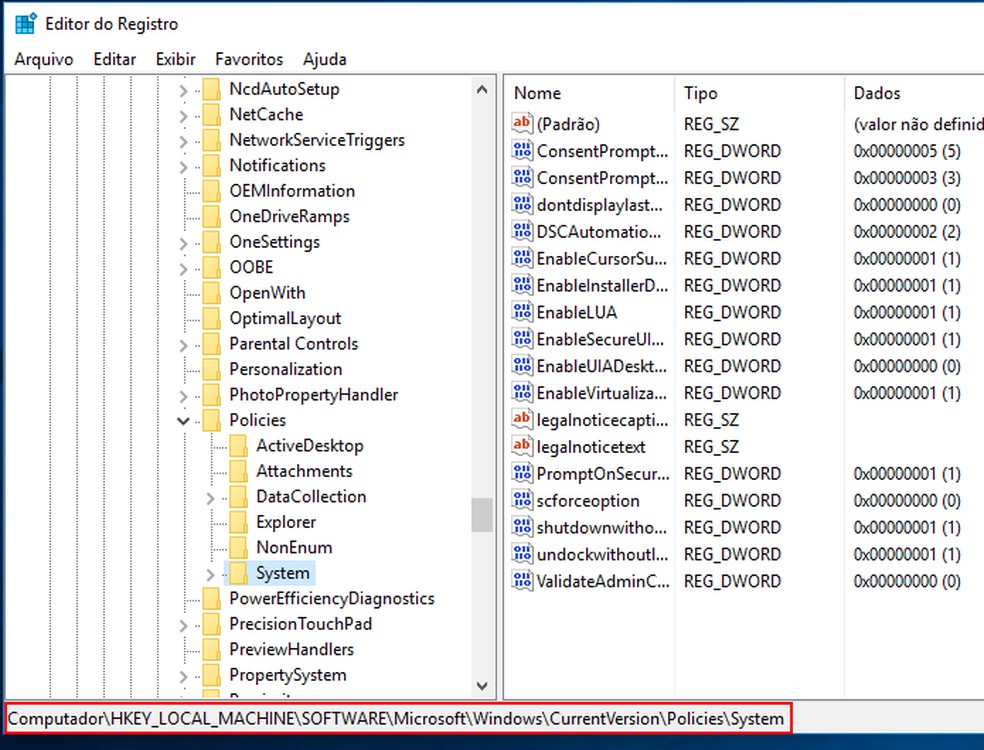This screenshot has height=750, width=984.
Task: Open the Favoritos menu
Action: click(x=249, y=59)
